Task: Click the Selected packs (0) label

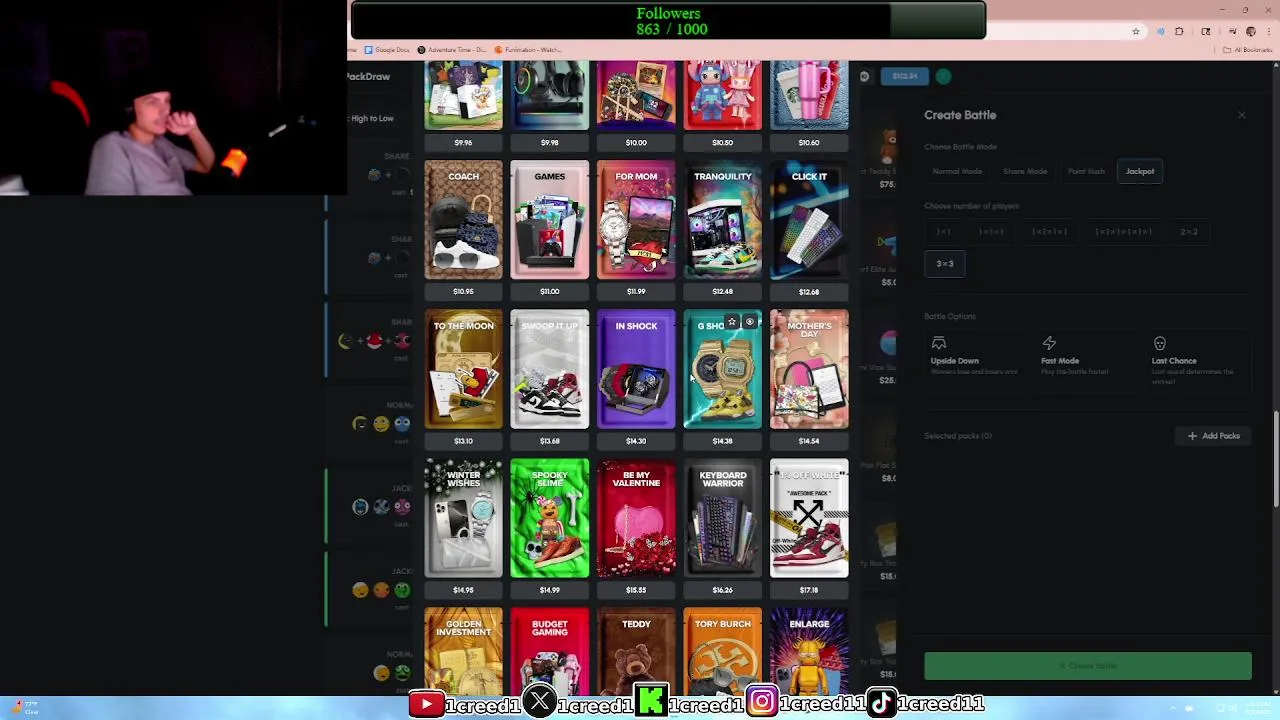Action: click(958, 436)
